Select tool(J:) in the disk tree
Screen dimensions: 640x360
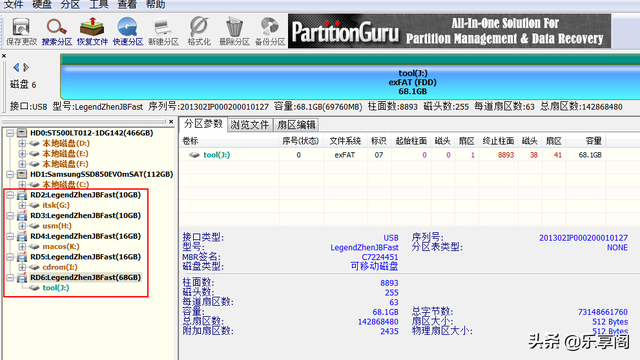[56, 288]
